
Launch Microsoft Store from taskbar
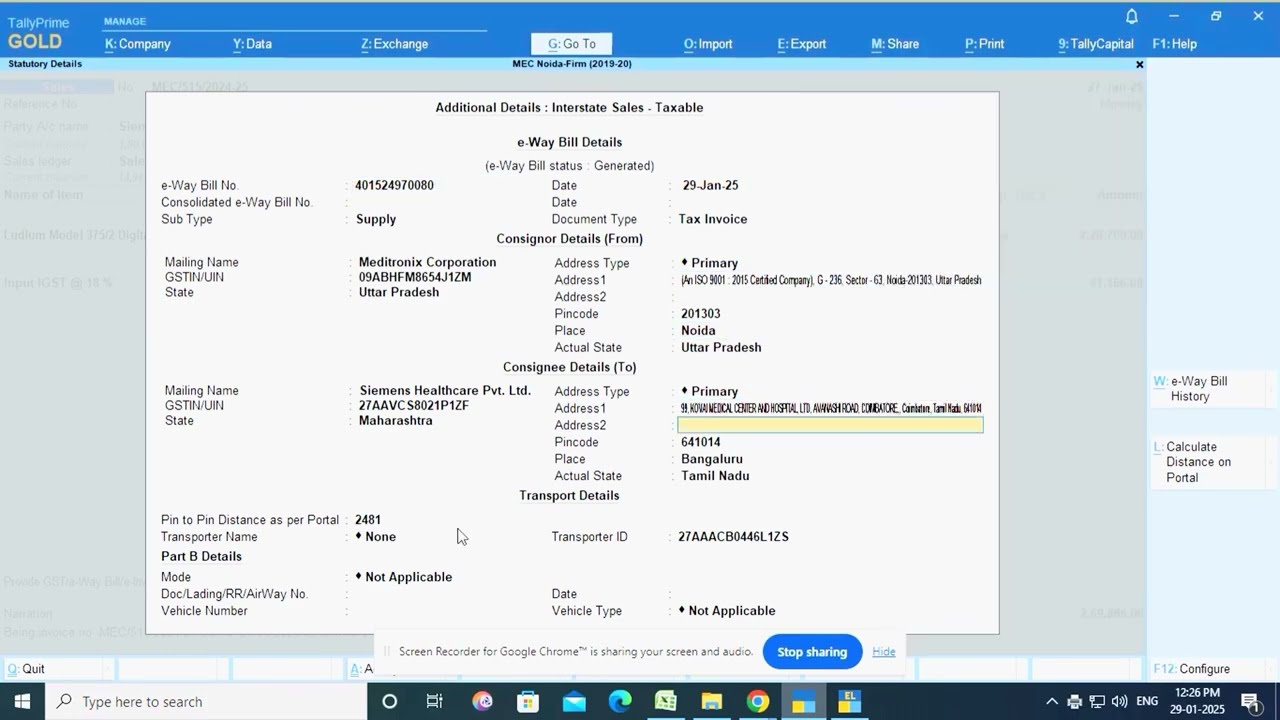pos(528,702)
